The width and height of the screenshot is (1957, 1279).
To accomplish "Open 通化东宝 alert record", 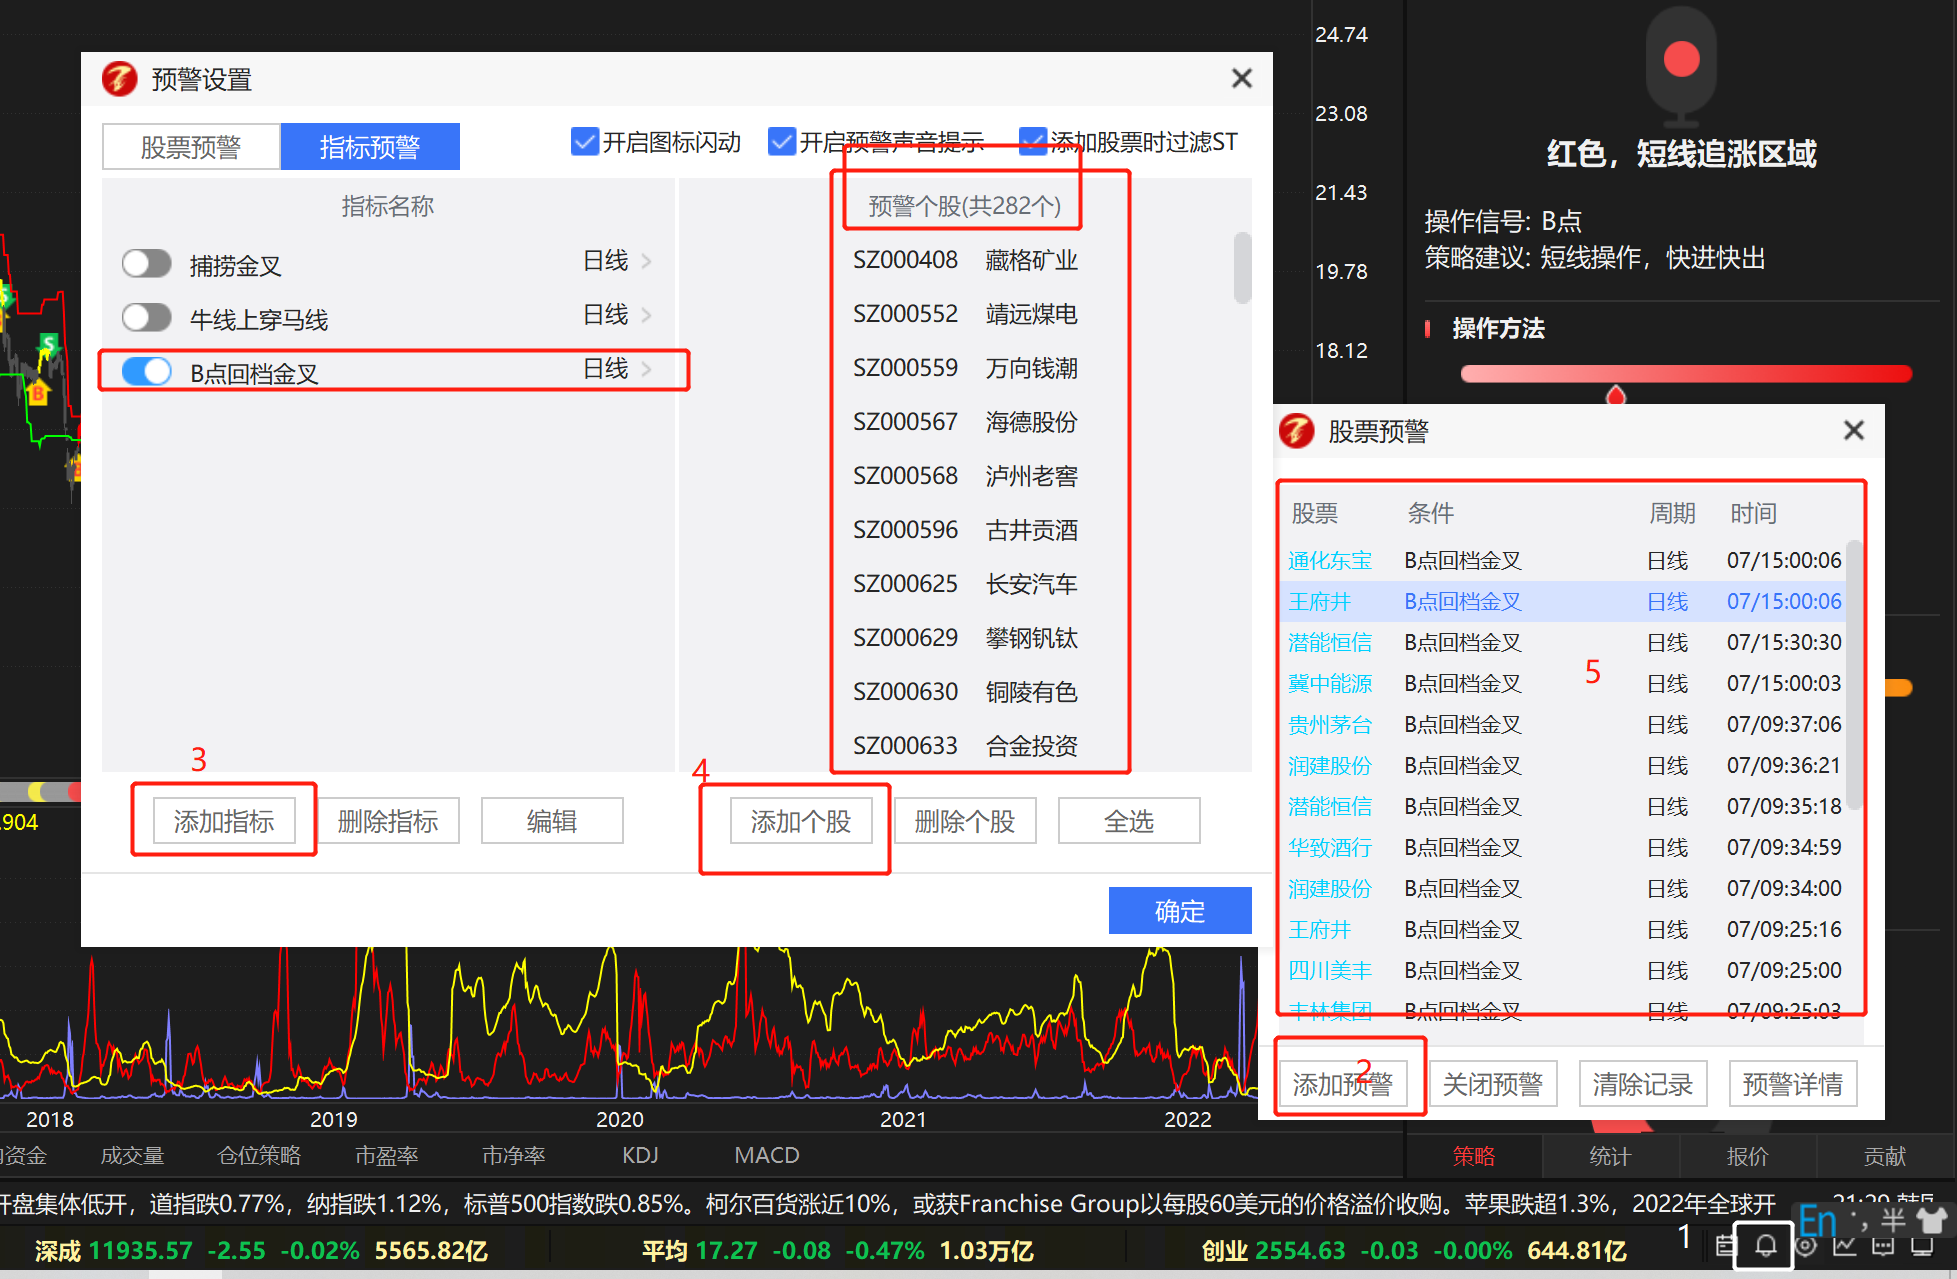I will 1565,560.
